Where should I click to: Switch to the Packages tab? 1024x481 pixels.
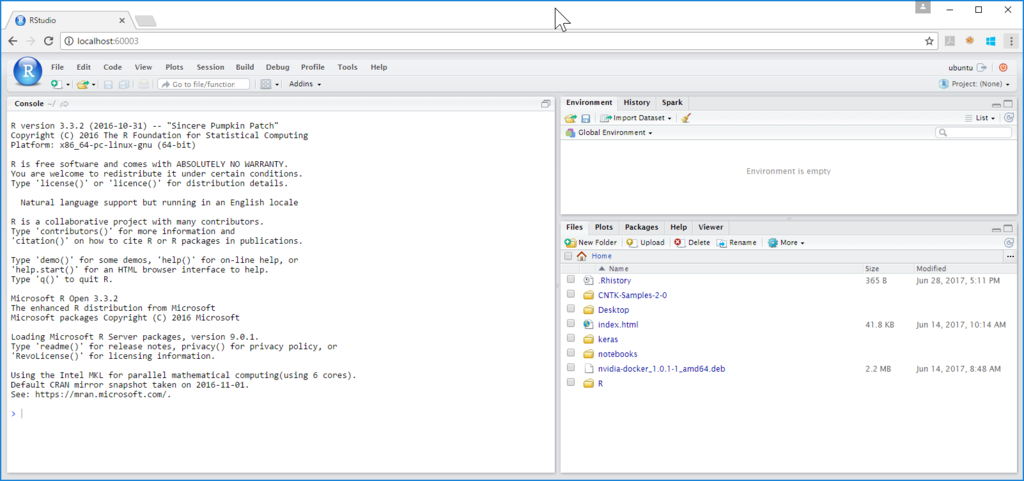[x=641, y=227]
